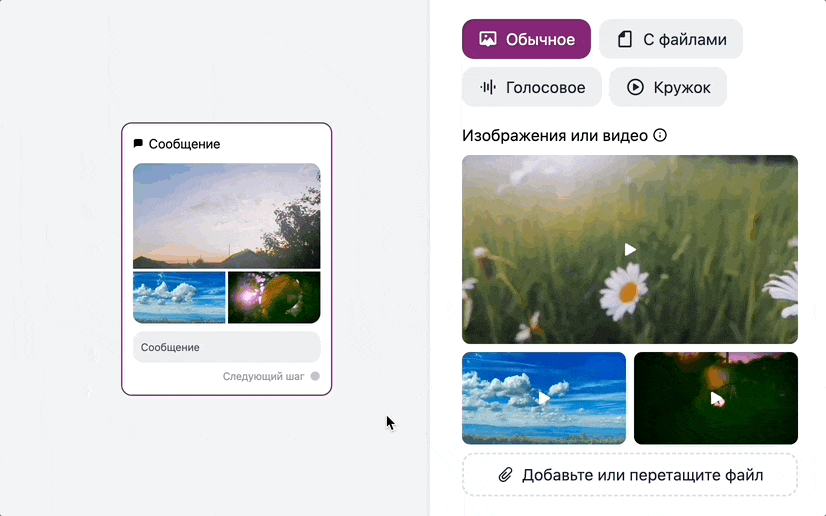Image resolution: width=826 pixels, height=516 pixels.
Task: Play the daisy field video
Action: click(630, 249)
